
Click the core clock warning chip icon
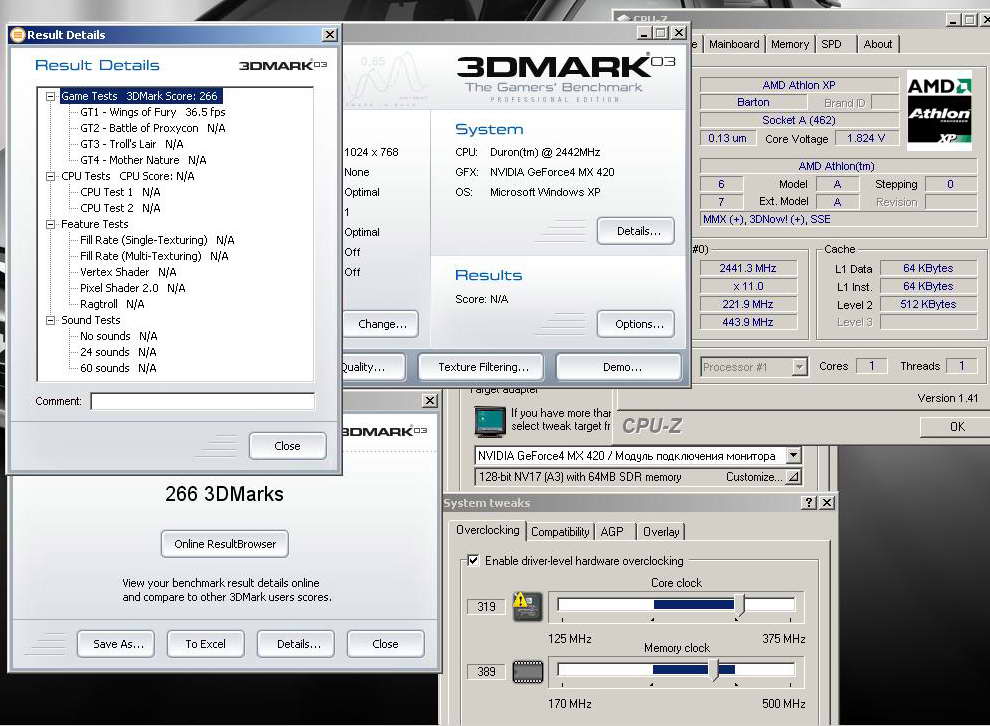click(x=527, y=606)
